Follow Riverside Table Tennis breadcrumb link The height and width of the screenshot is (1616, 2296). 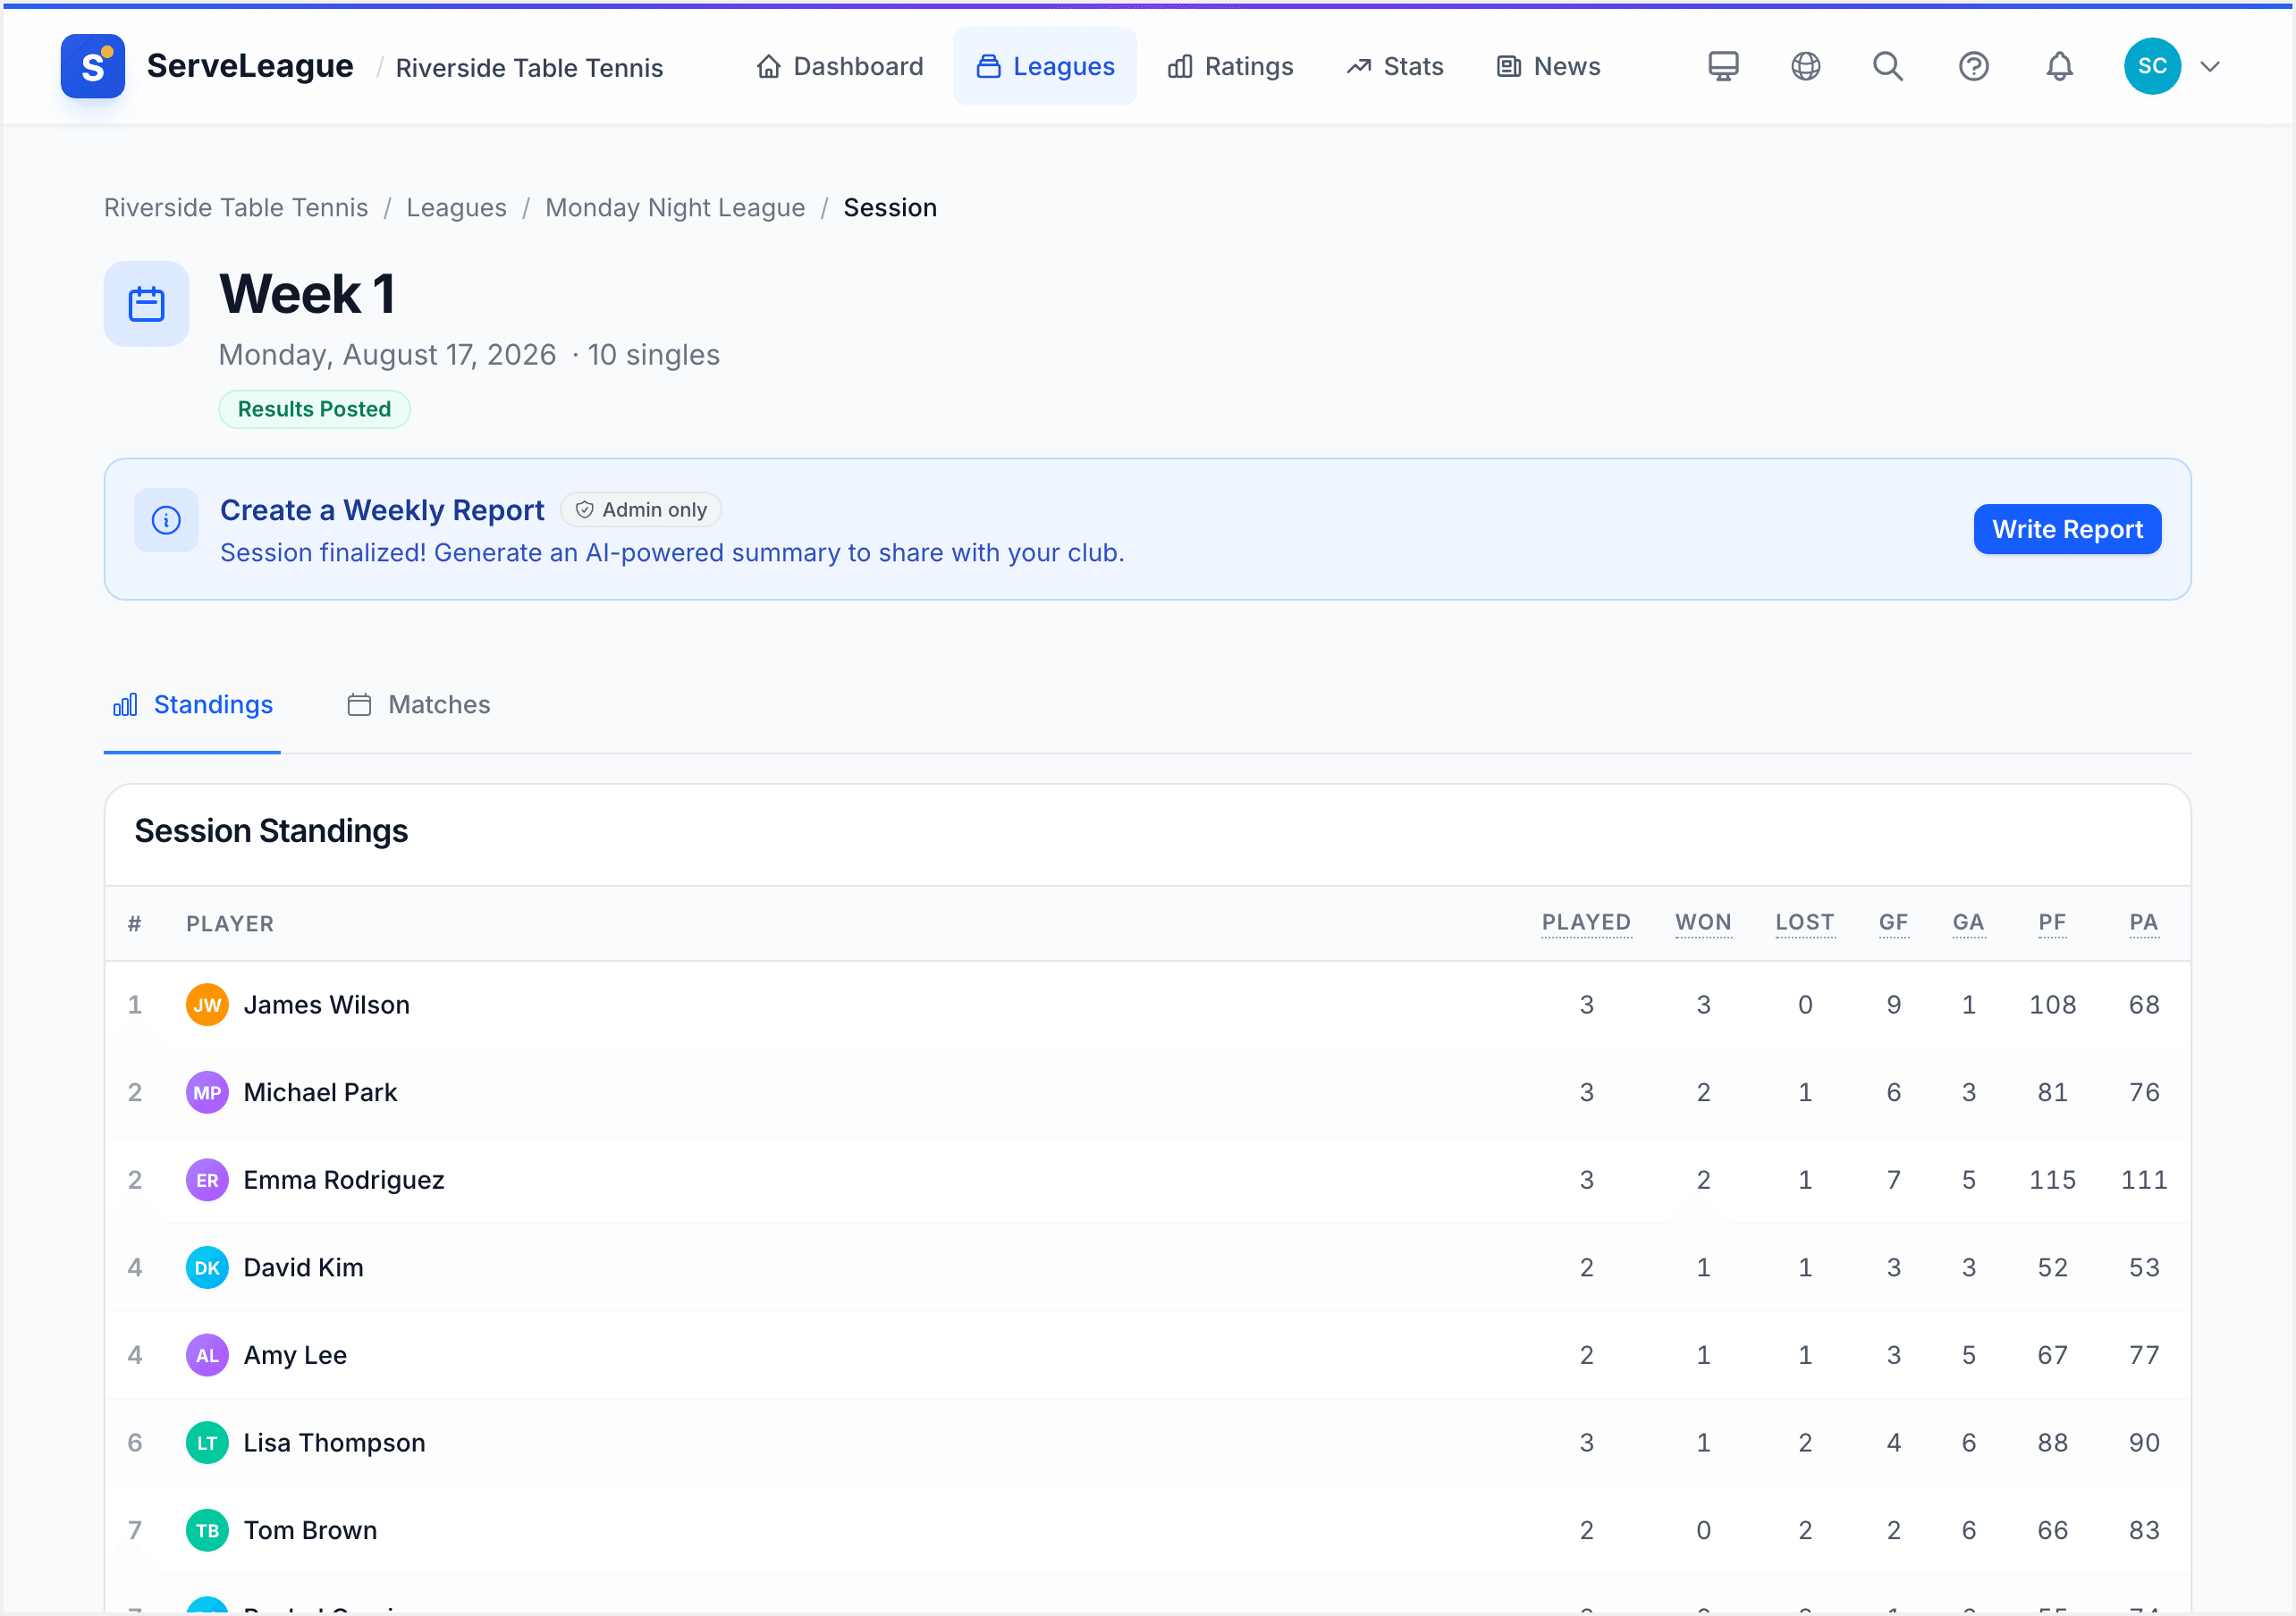pyautogui.click(x=236, y=207)
